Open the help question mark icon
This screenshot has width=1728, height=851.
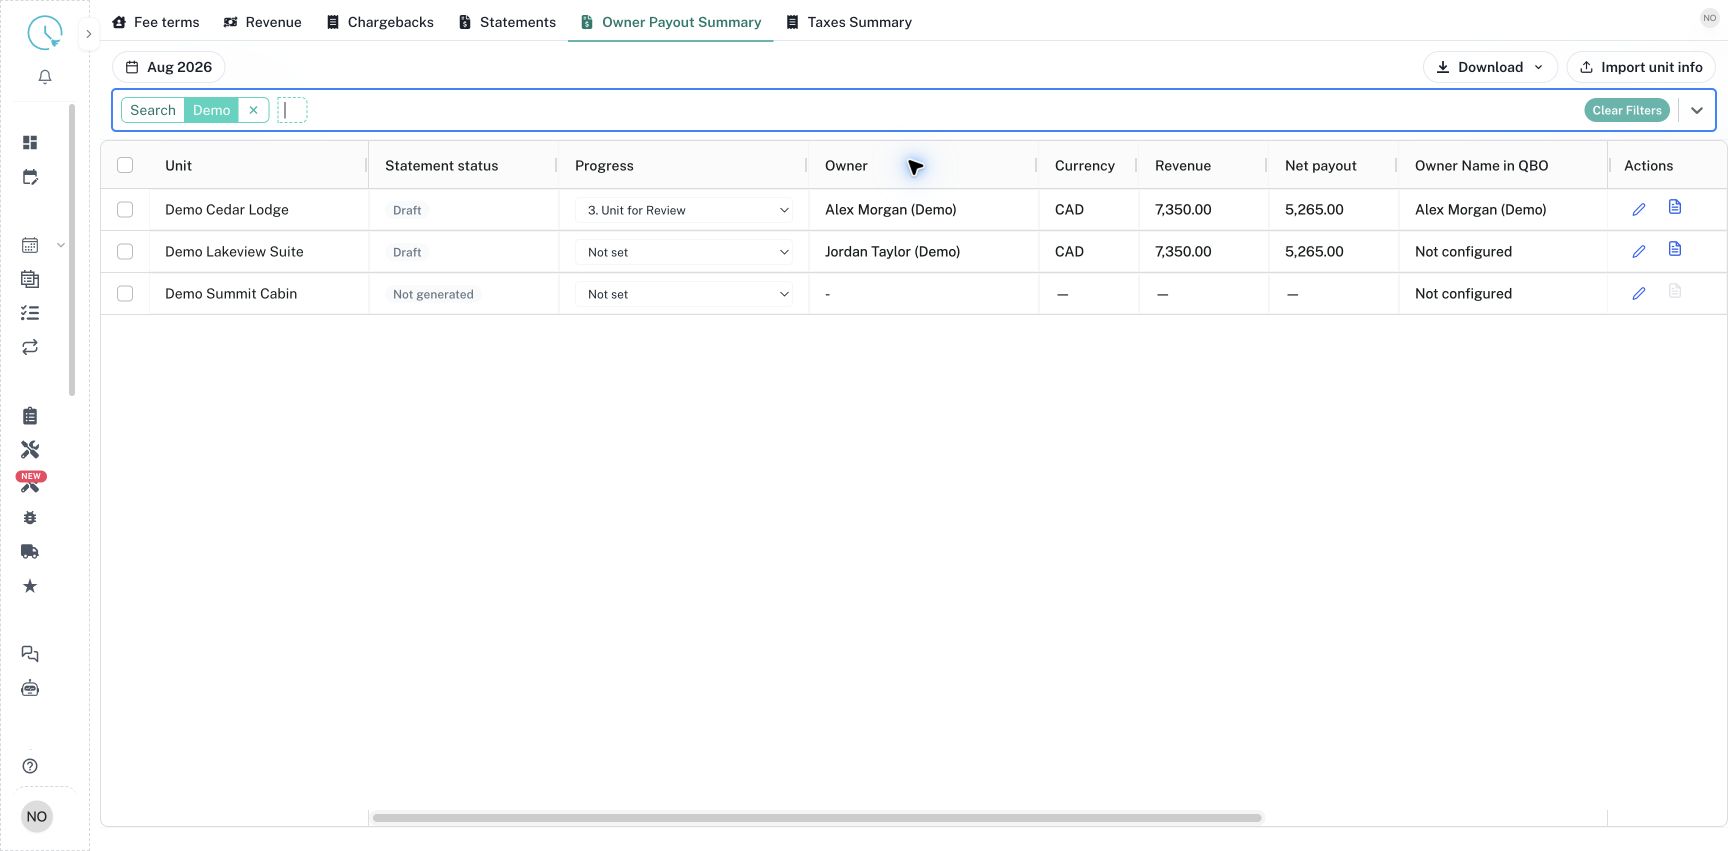[30, 766]
